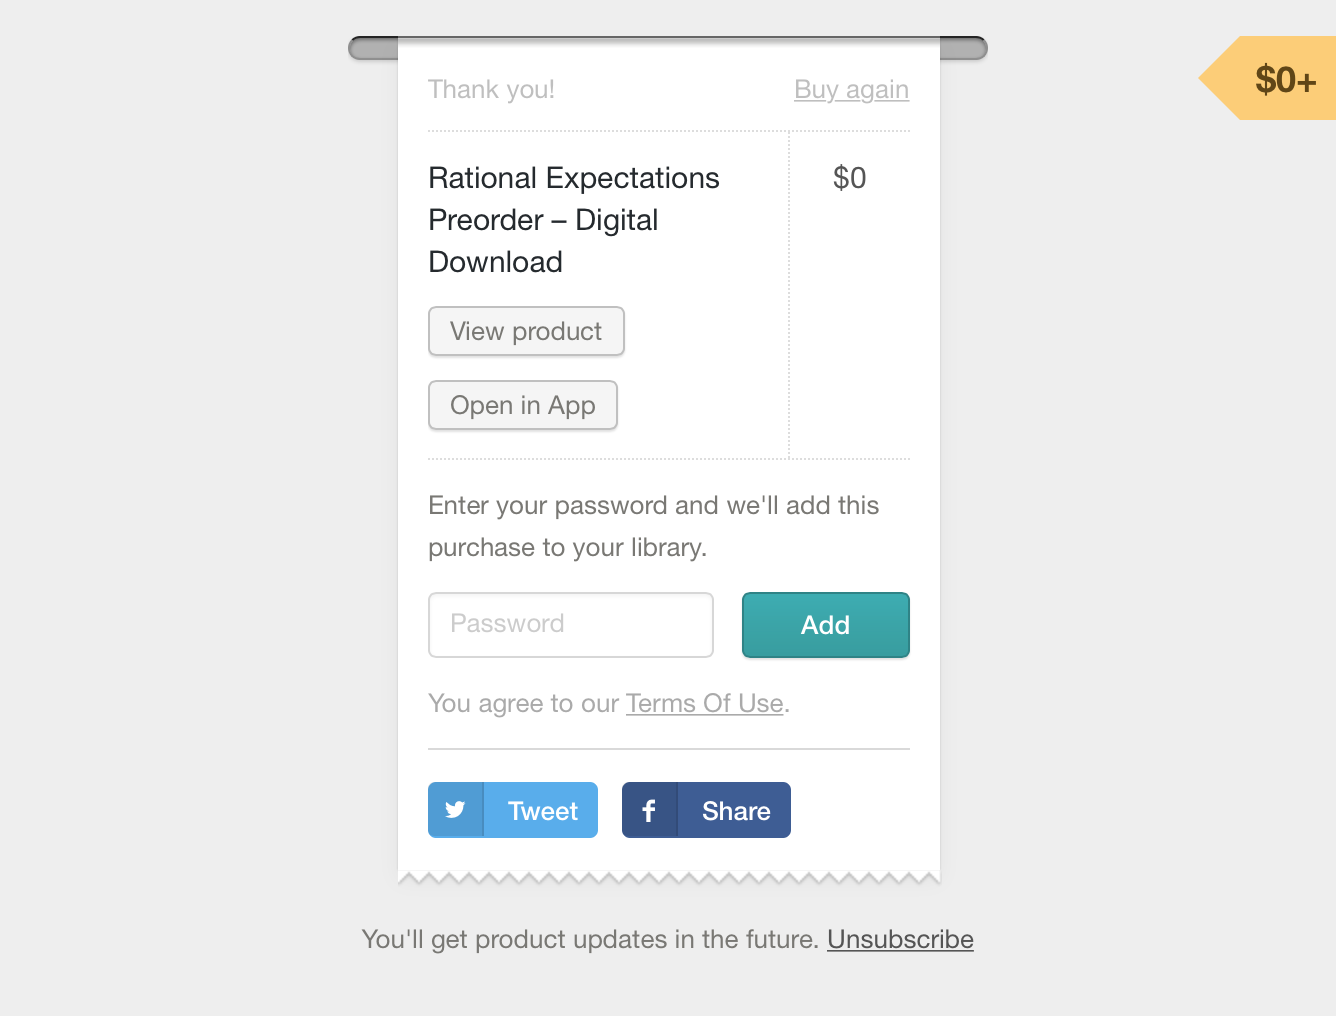The height and width of the screenshot is (1016, 1336).
Task: Open the Buy again link
Action: coord(851,89)
